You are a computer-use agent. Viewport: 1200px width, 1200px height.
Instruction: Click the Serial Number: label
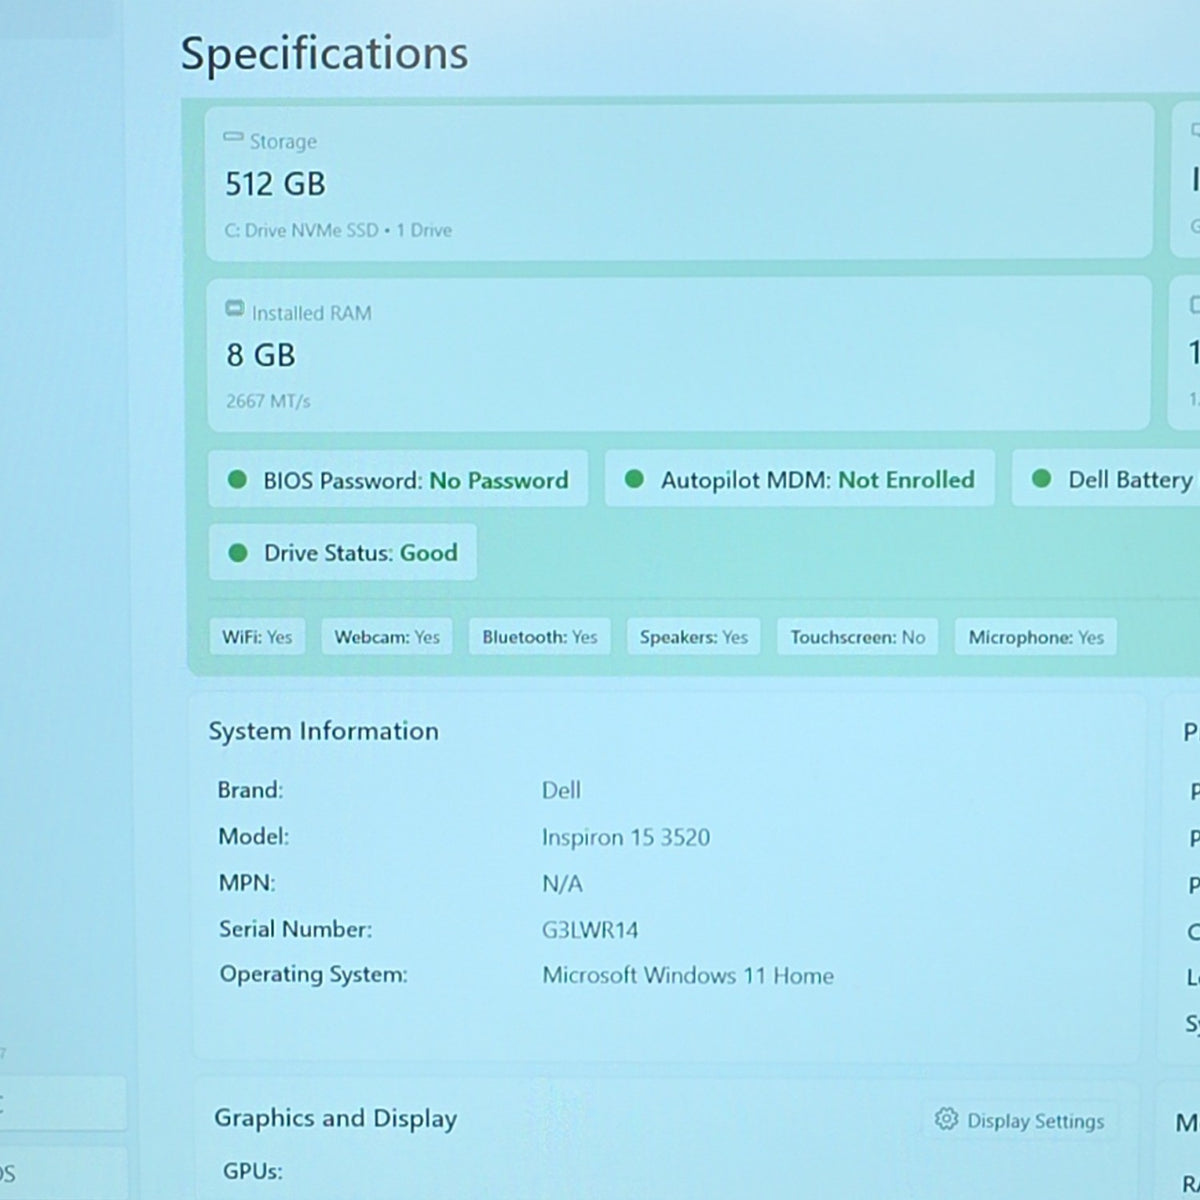[x=296, y=929]
